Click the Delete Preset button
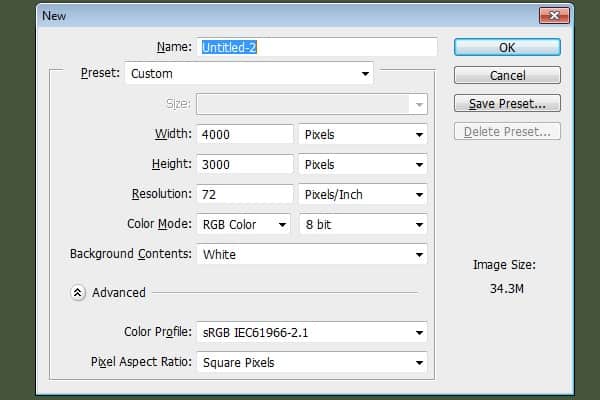600x400 pixels. [x=507, y=131]
